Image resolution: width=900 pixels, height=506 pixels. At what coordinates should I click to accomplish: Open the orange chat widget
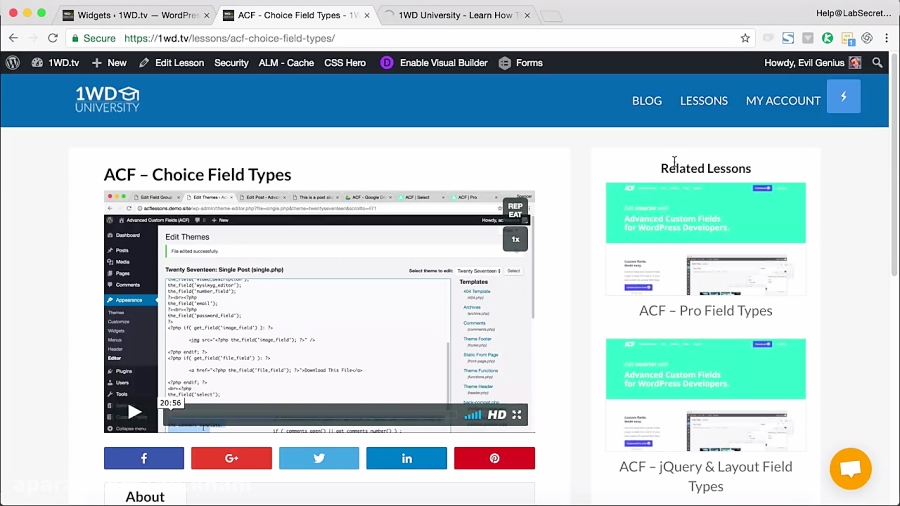coord(851,469)
